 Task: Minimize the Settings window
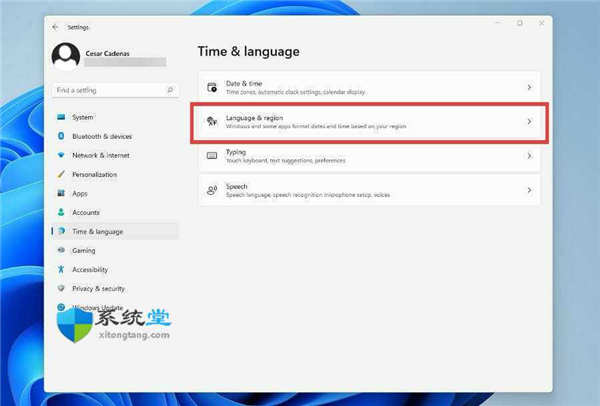pos(498,23)
